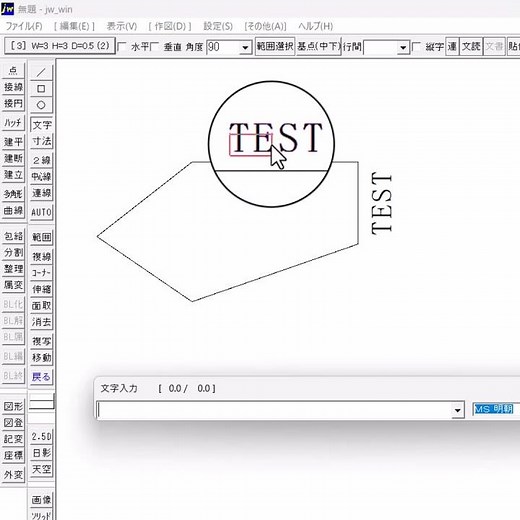The height and width of the screenshot is (520, 520).
Task: Toggle the 縦字 vertical text checkbox
Action: (x=417, y=47)
